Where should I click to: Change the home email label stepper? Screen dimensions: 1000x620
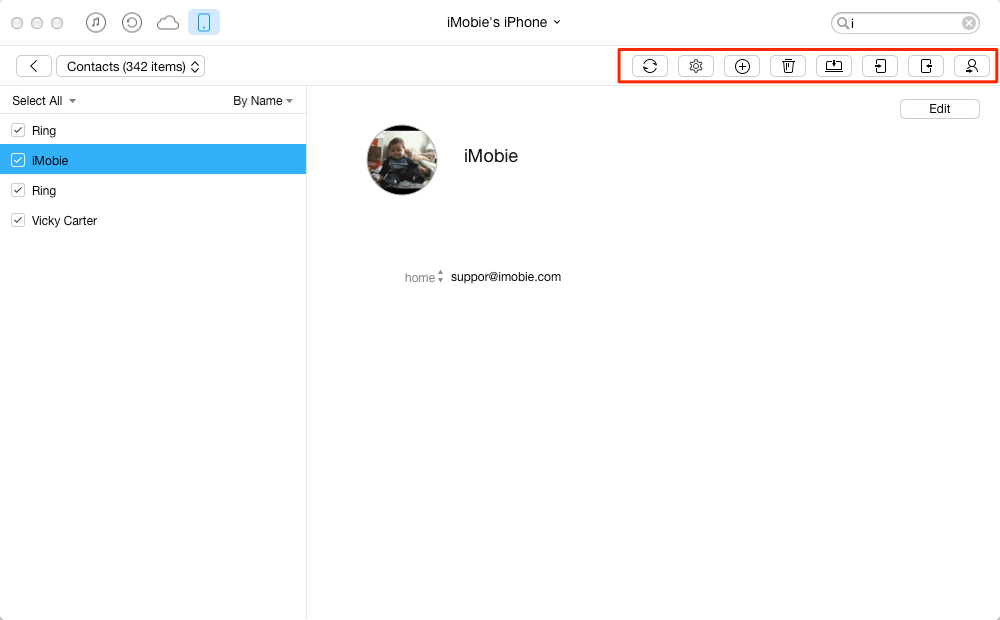click(440, 277)
